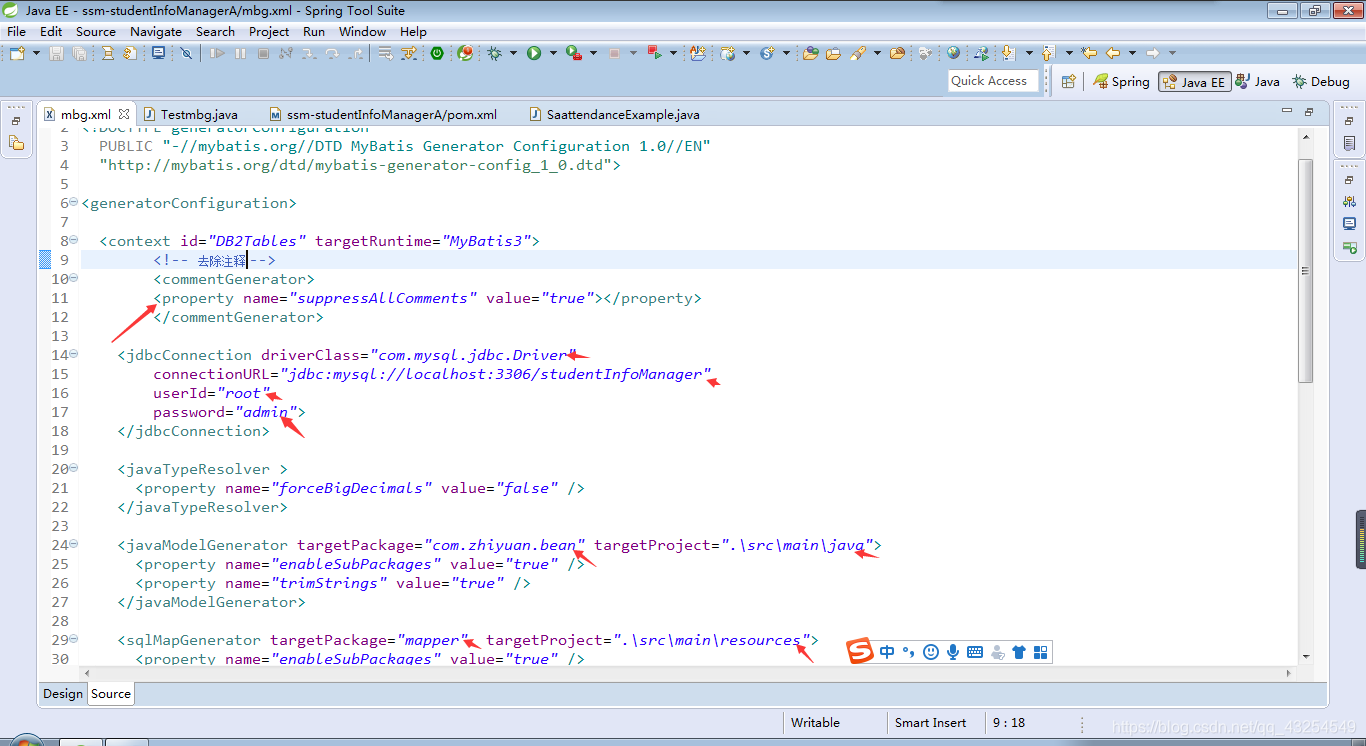This screenshot has width=1366, height=746.
Task: Toggle Sogou IME Chinese/English mode icon
Action: click(x=887, y=652)
